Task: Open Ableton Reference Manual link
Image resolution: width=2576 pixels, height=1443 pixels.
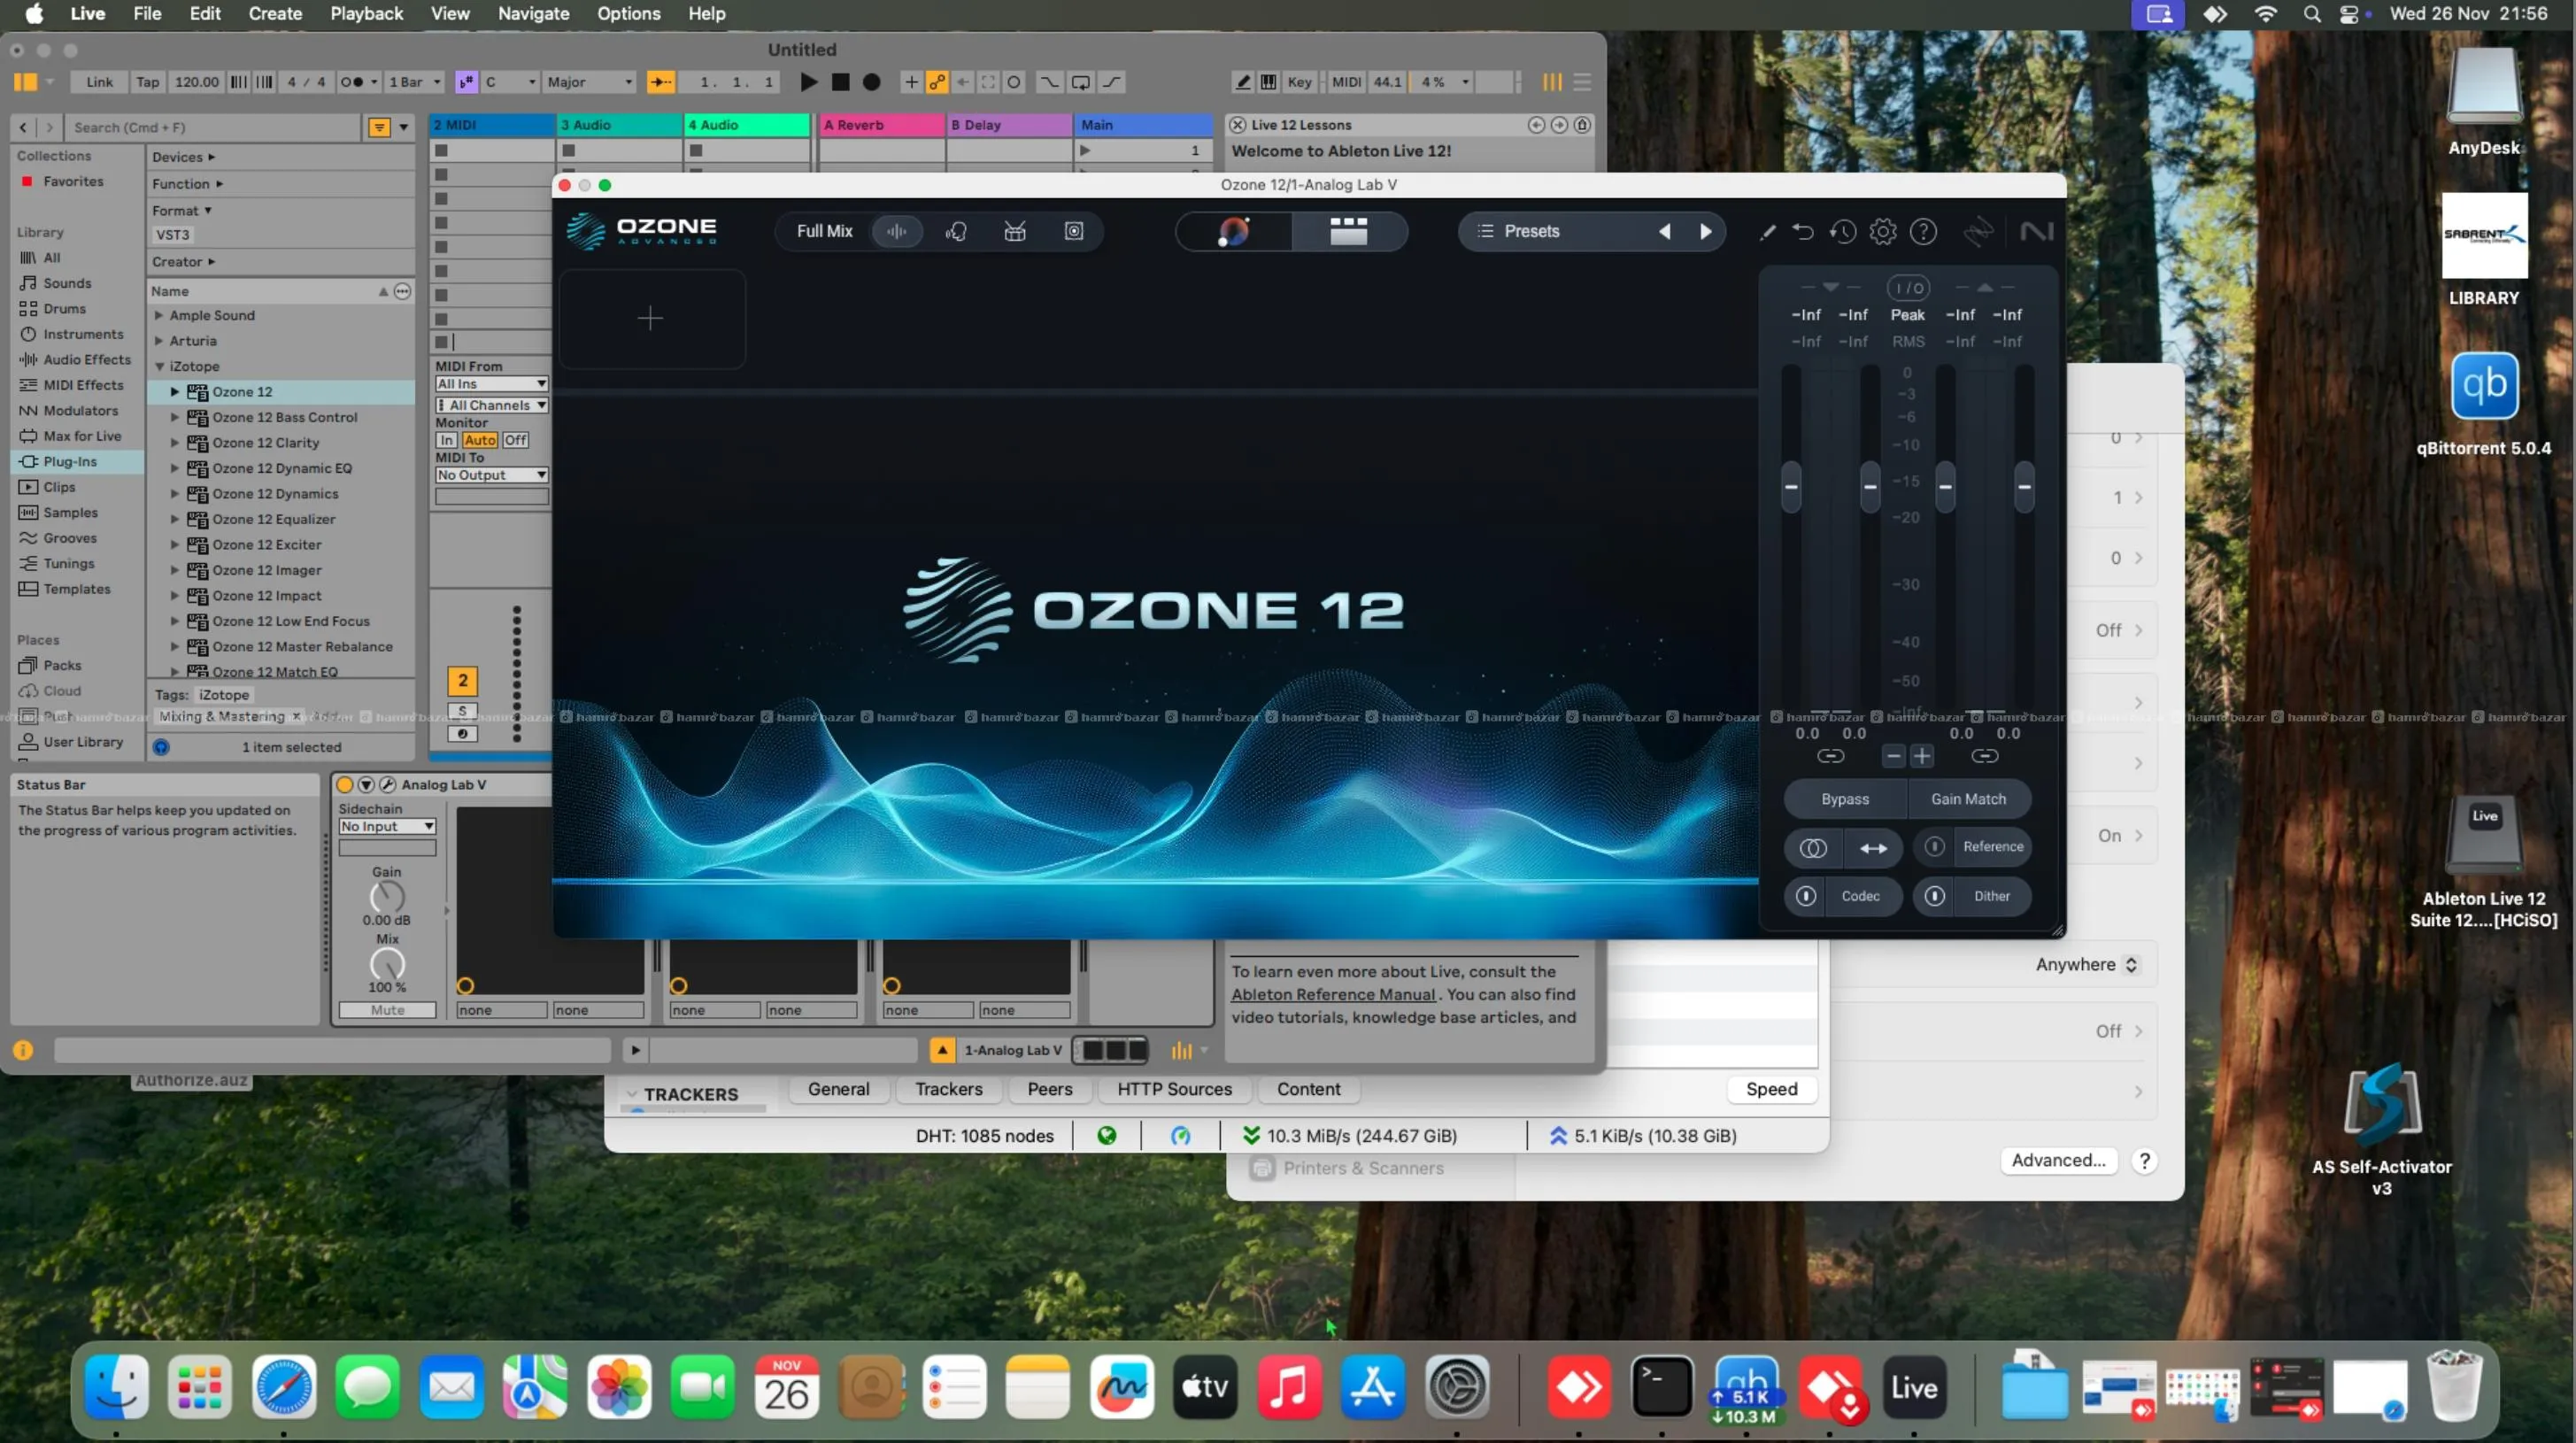Action: pyautogui.click(x=1333, y=994)
